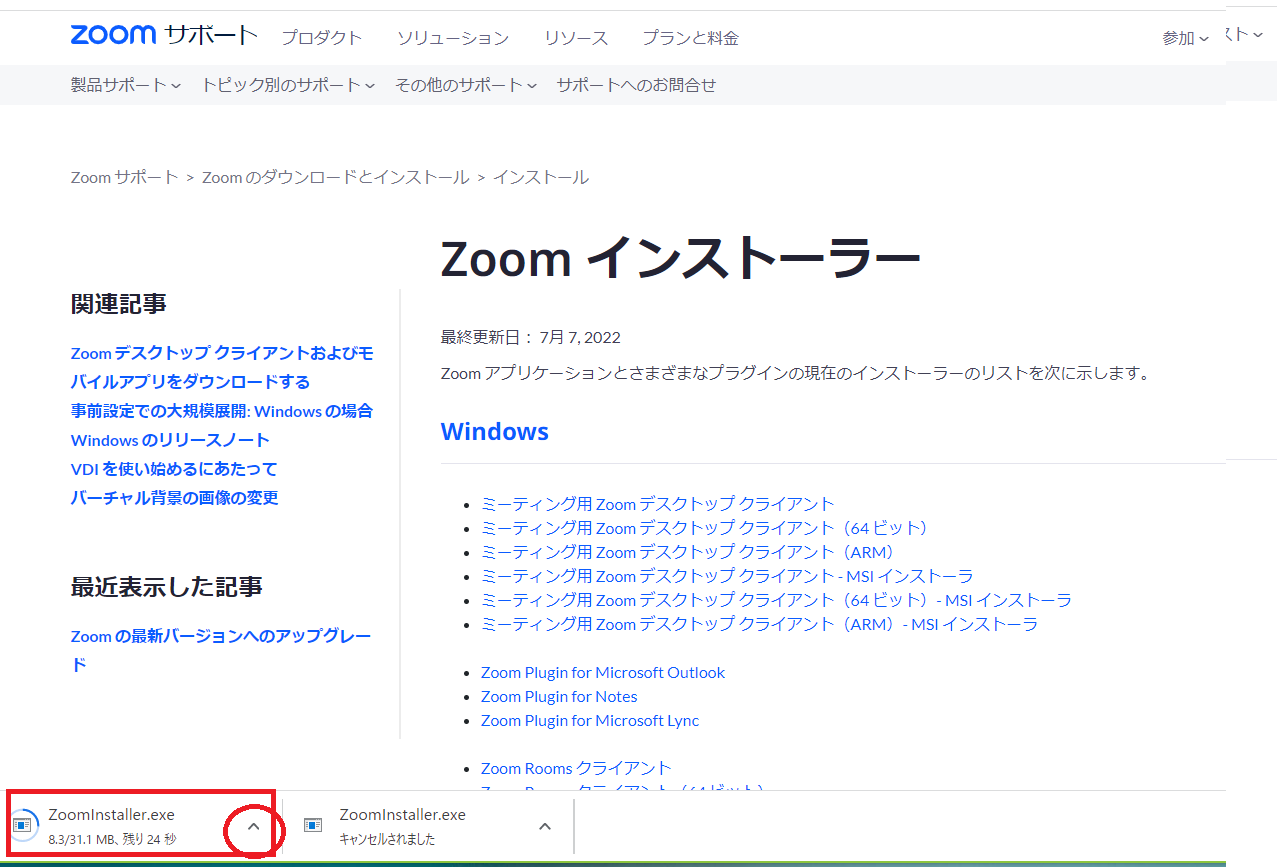Open the ソリューション menu

tap(452, 38)
